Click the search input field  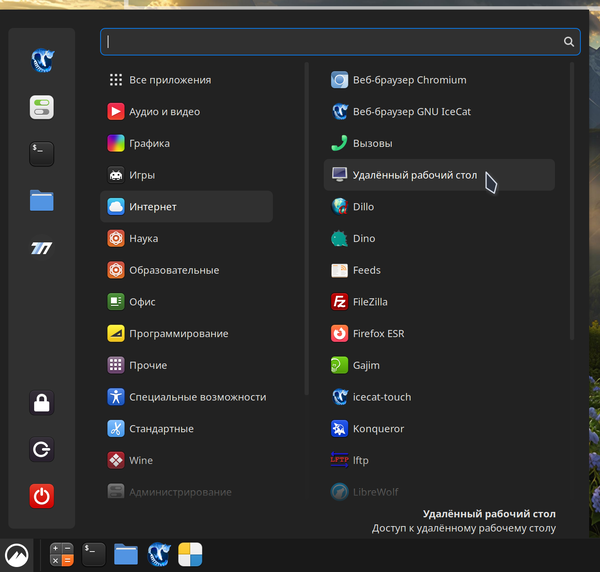click(330, 42)
